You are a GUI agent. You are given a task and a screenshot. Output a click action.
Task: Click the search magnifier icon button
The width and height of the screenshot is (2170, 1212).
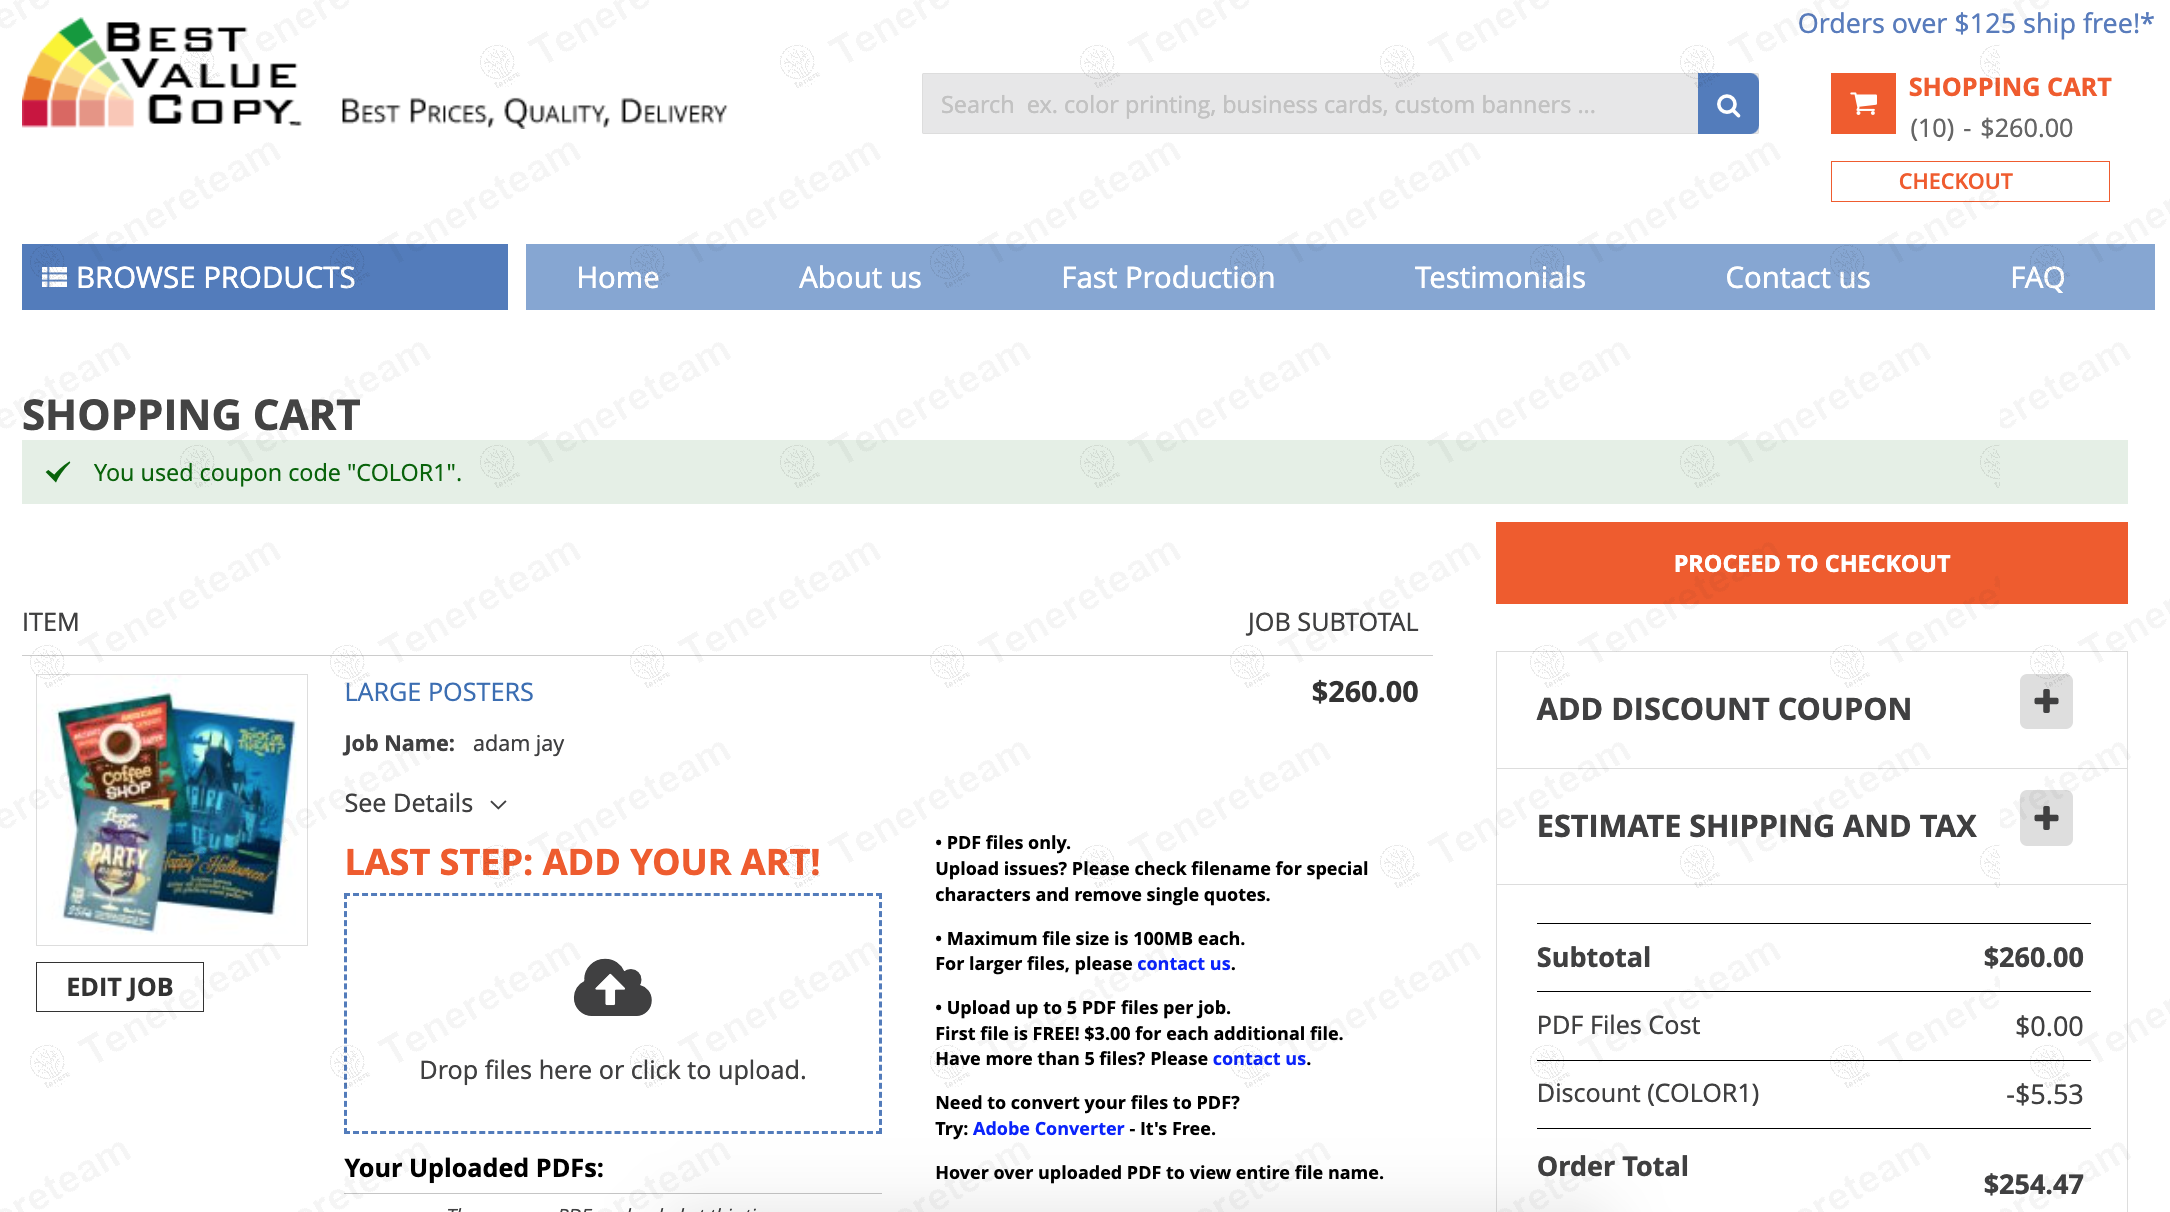(1727, 104)
